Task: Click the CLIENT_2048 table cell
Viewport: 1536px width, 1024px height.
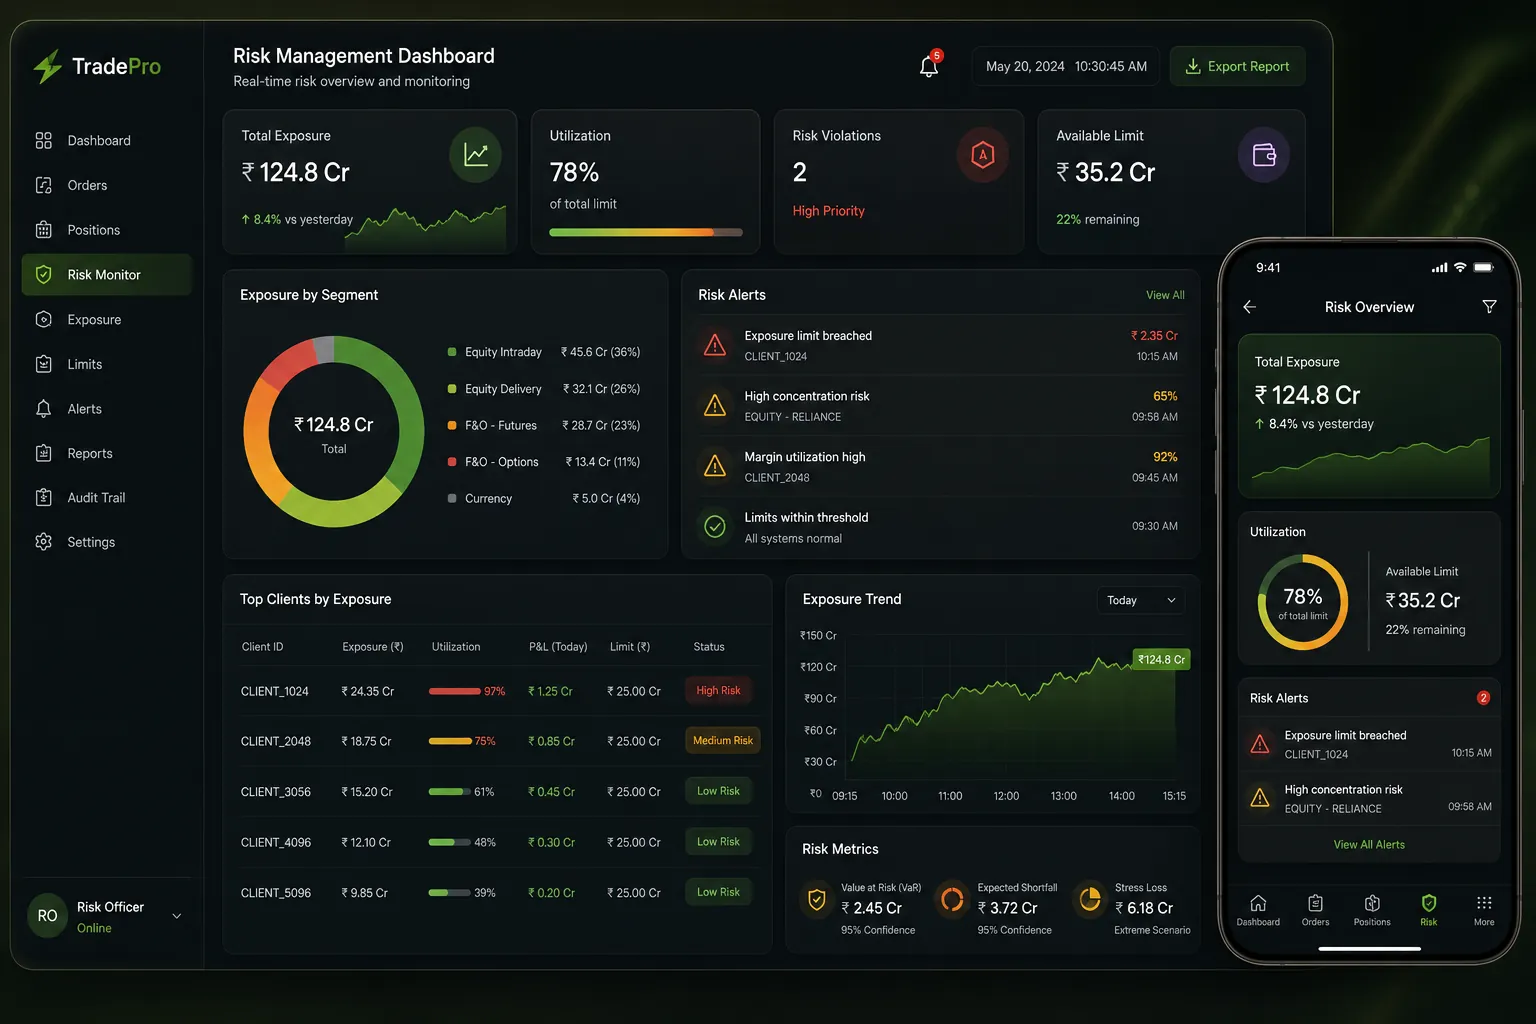Action: pyautogui.click(x=276, y=741)
